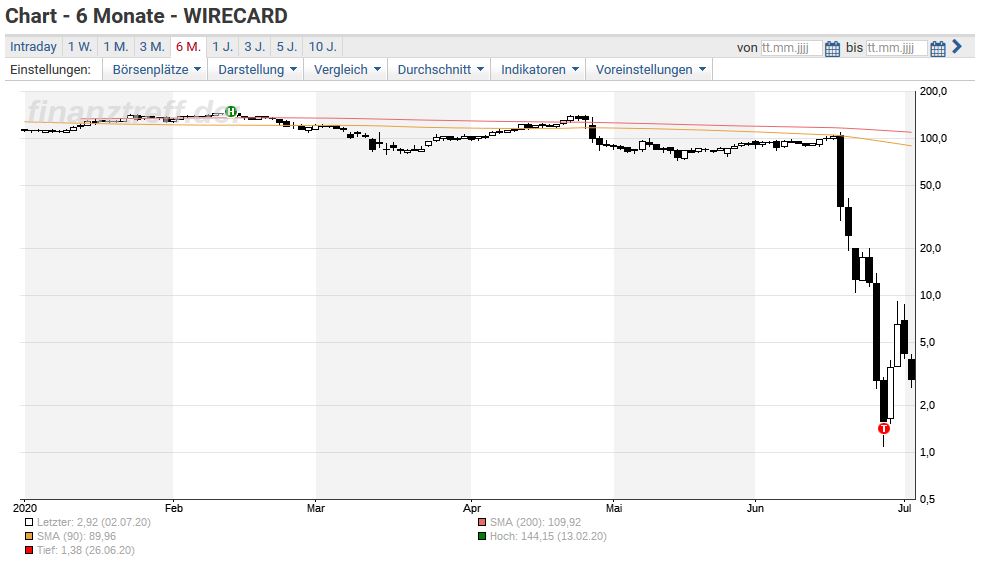The height and width of the screenshot is (575, 983).
Task: Click the chart title 'Chart - 6 Monate - WIRECARD'
Action: point(146,16)
